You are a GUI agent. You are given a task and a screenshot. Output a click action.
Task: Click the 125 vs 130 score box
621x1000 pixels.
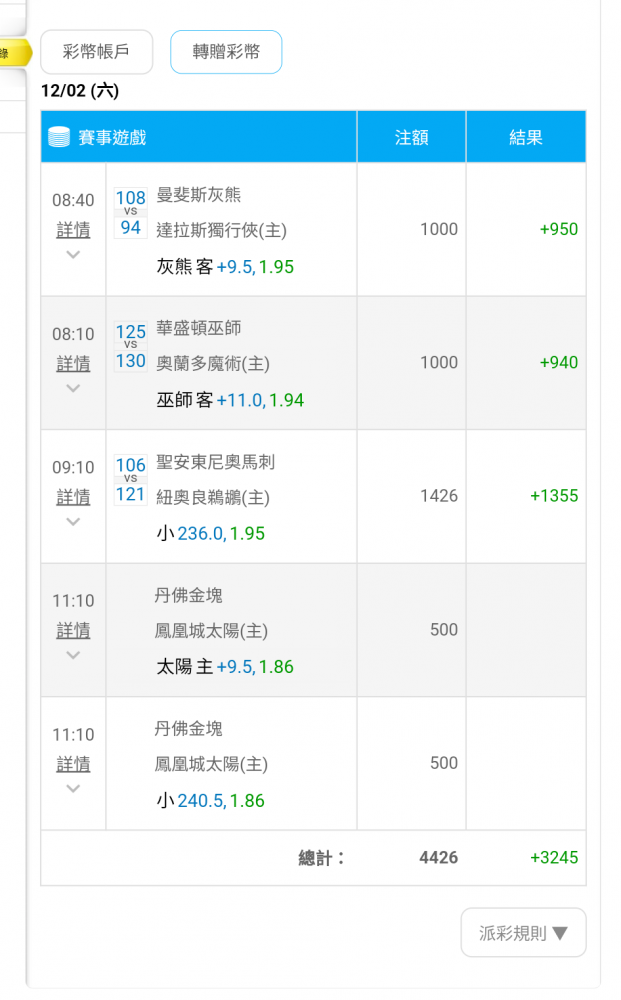point(130,346)
